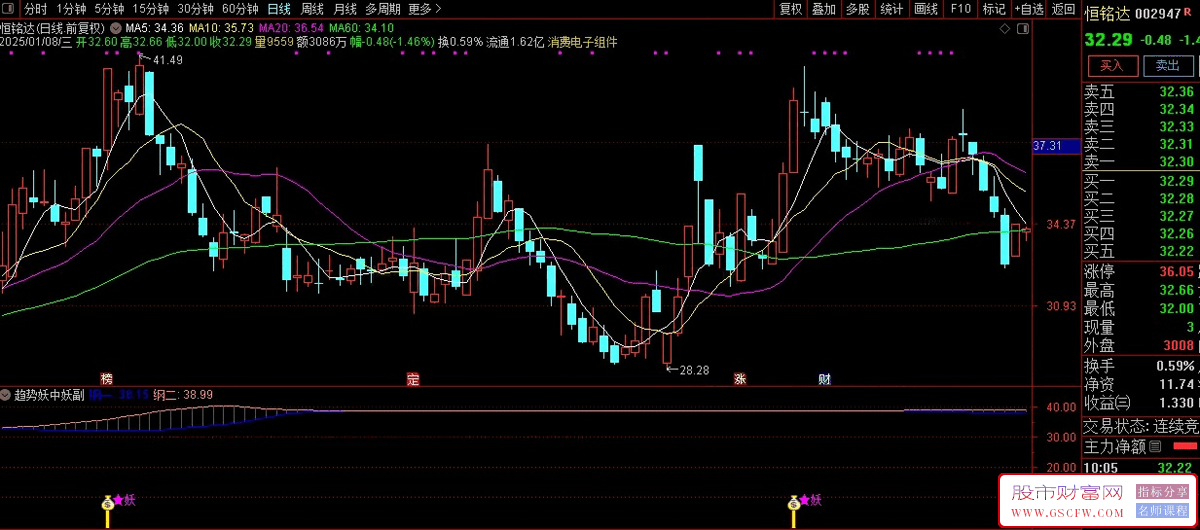The height and width of the screenshot is (530, 1200).
Task: Click the 涨停 limit price 36.05
Action: (1177, 271)
